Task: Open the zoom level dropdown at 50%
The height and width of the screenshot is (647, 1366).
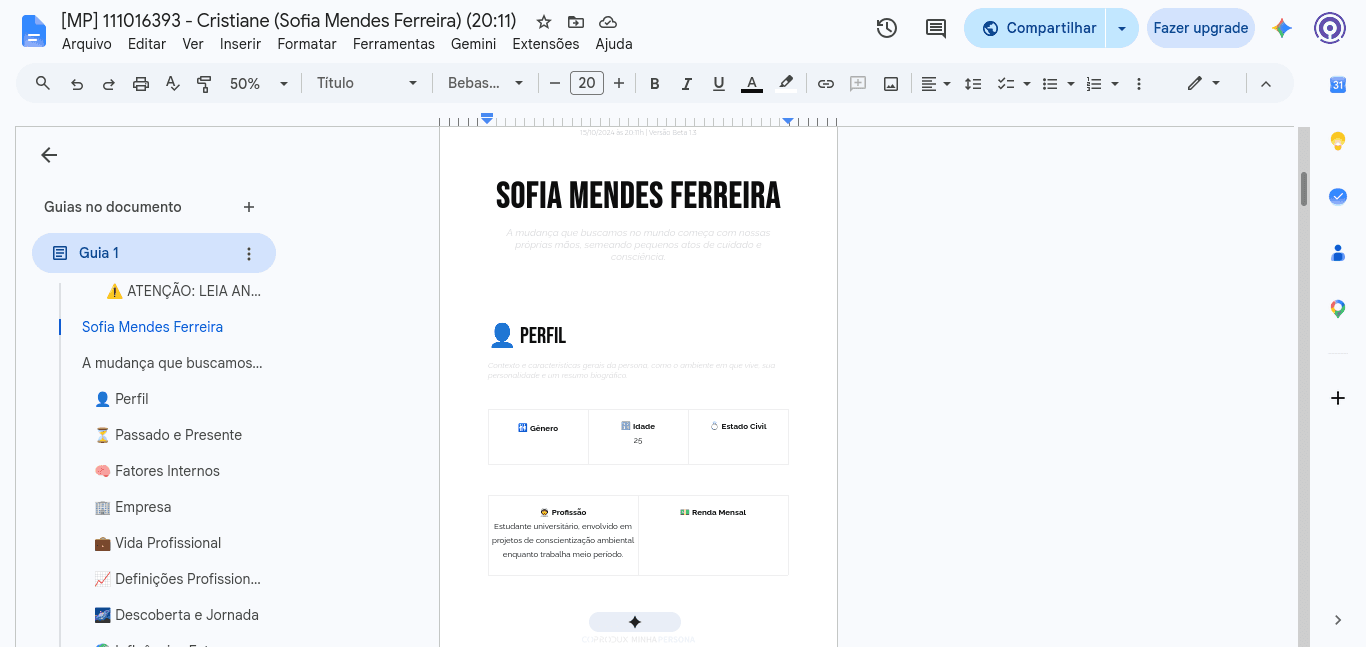Action: 259,84
